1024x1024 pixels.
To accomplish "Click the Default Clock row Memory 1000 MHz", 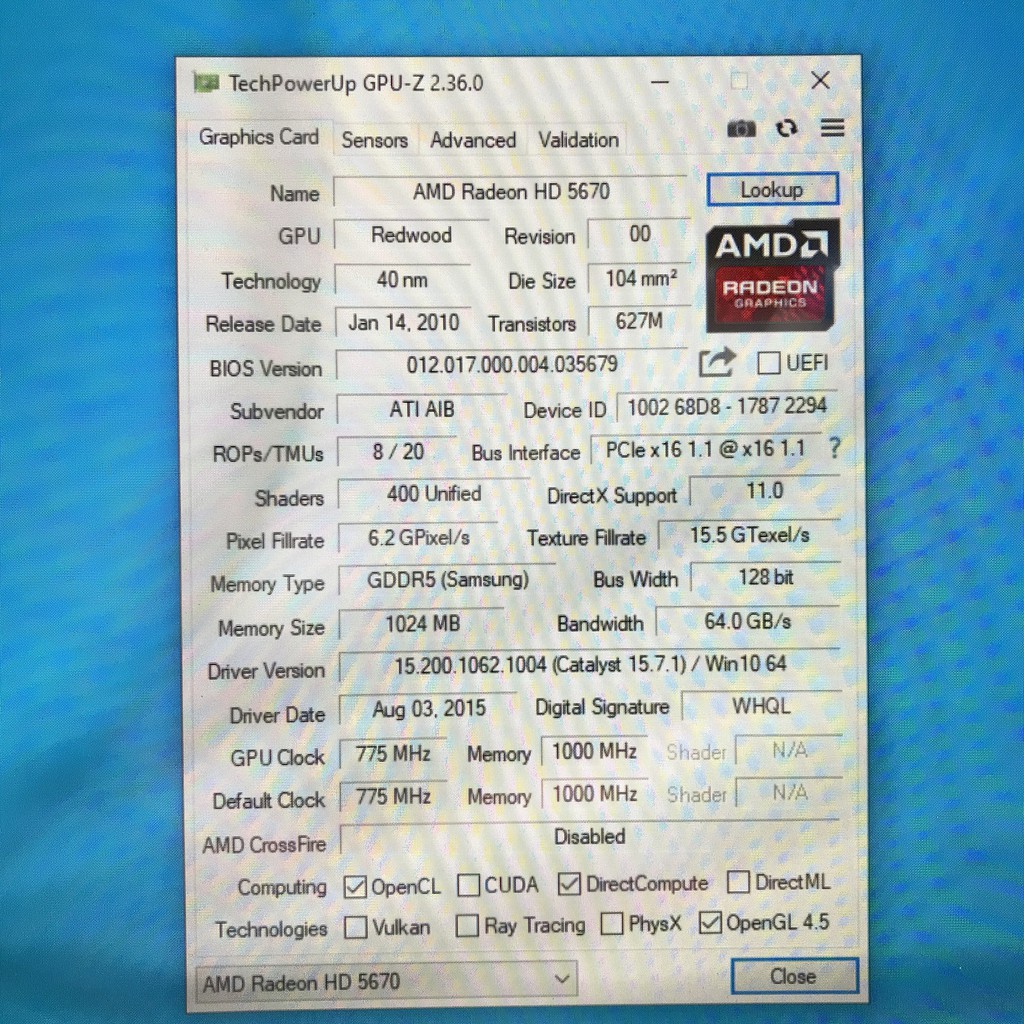I will (x=594, y=794).
